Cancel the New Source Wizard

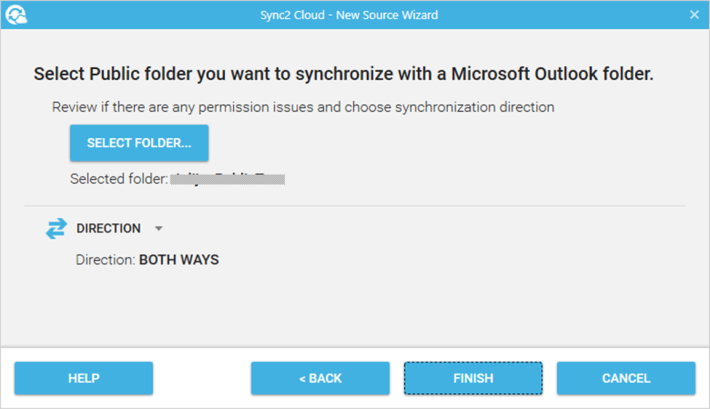[626, 378]
